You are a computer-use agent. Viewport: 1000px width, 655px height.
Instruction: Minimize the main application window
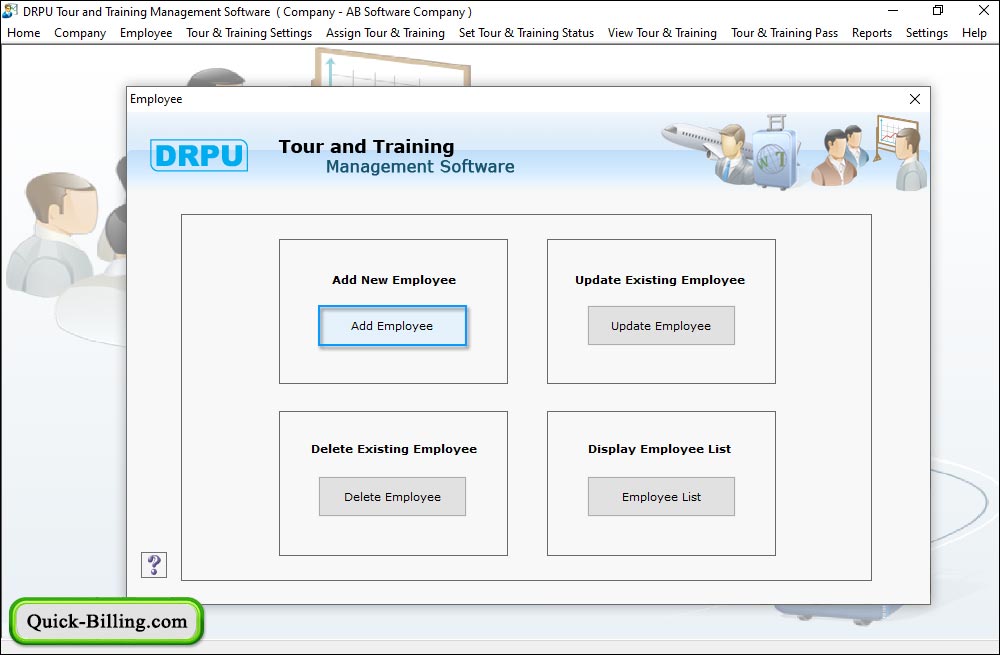(893, 11)
